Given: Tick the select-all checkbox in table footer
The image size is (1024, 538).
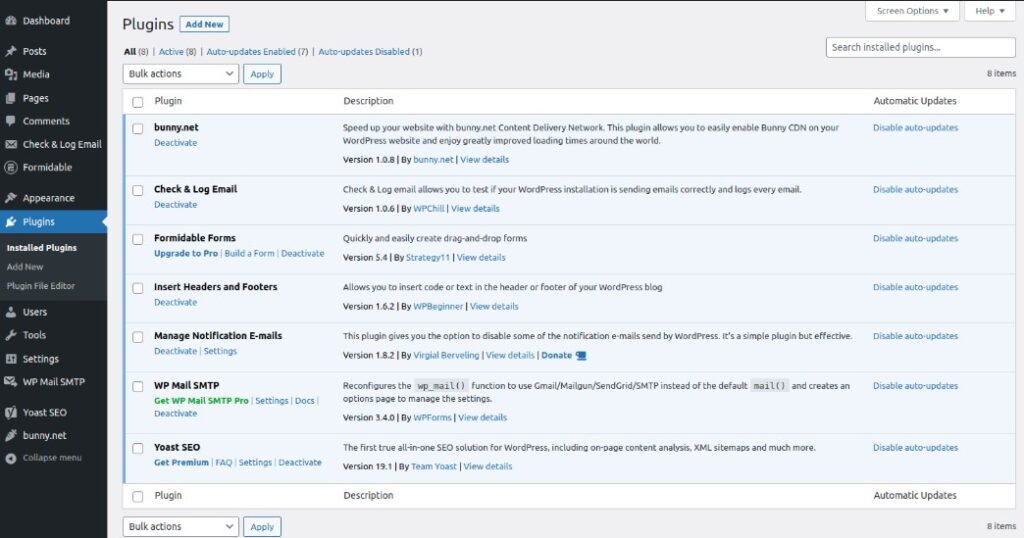Looking at the screenshot, I should coord(138,496).
